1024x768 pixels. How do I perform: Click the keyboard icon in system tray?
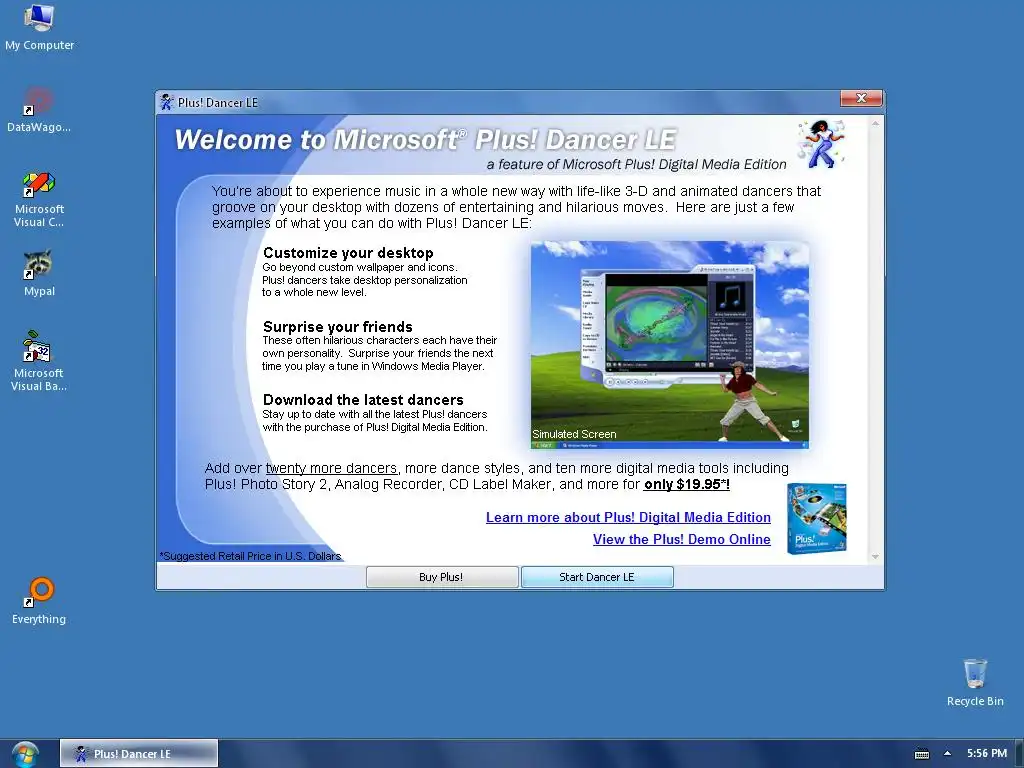click(x=921, y=754)
